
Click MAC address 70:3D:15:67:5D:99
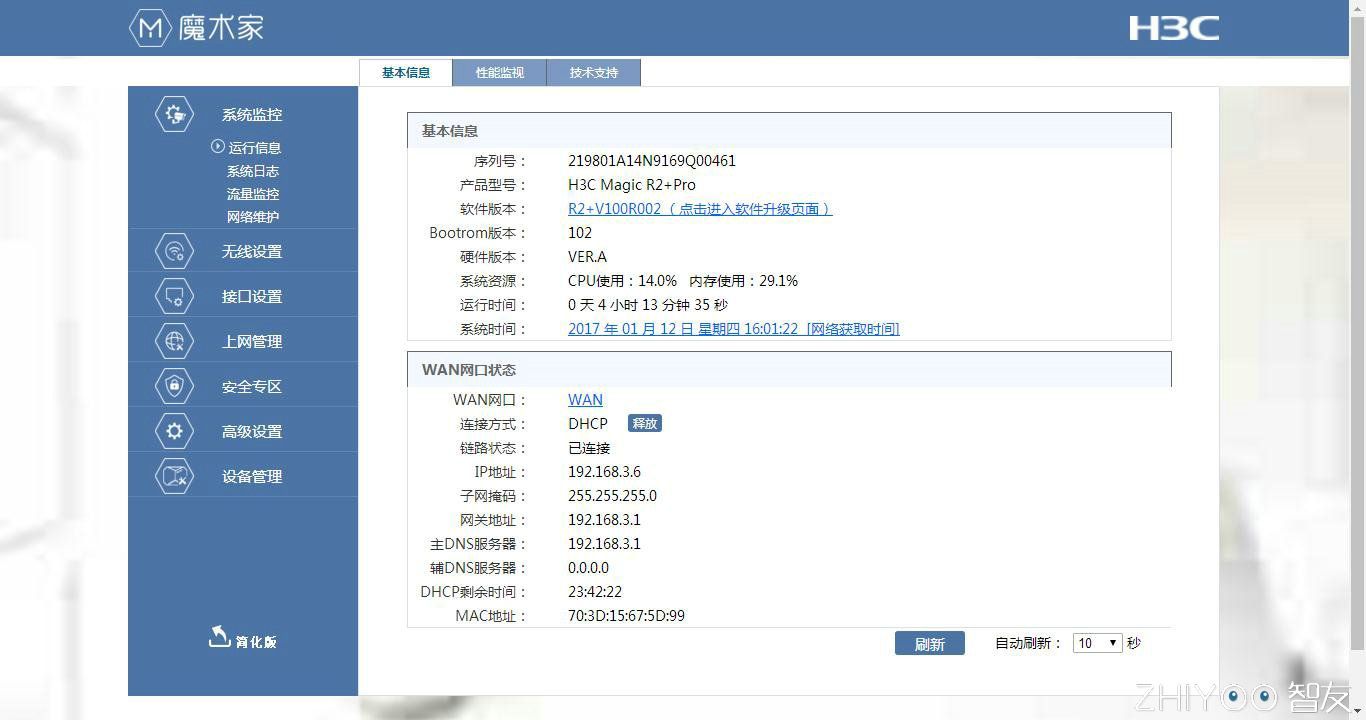tap(626, 616)
